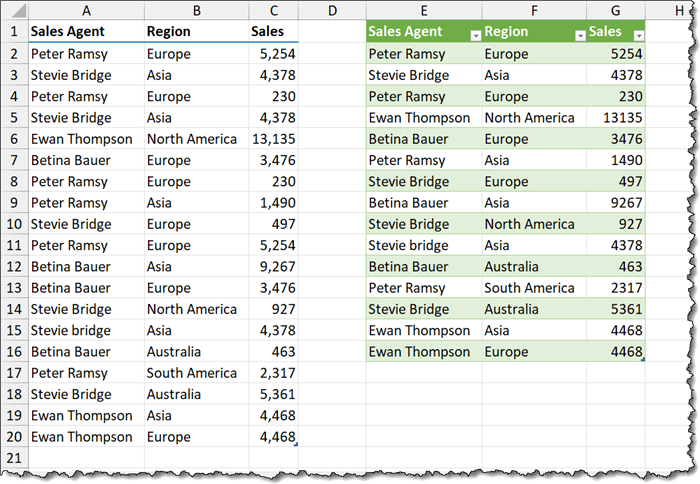
Task: Click South America cell in column B
Action: coord(196,373)
